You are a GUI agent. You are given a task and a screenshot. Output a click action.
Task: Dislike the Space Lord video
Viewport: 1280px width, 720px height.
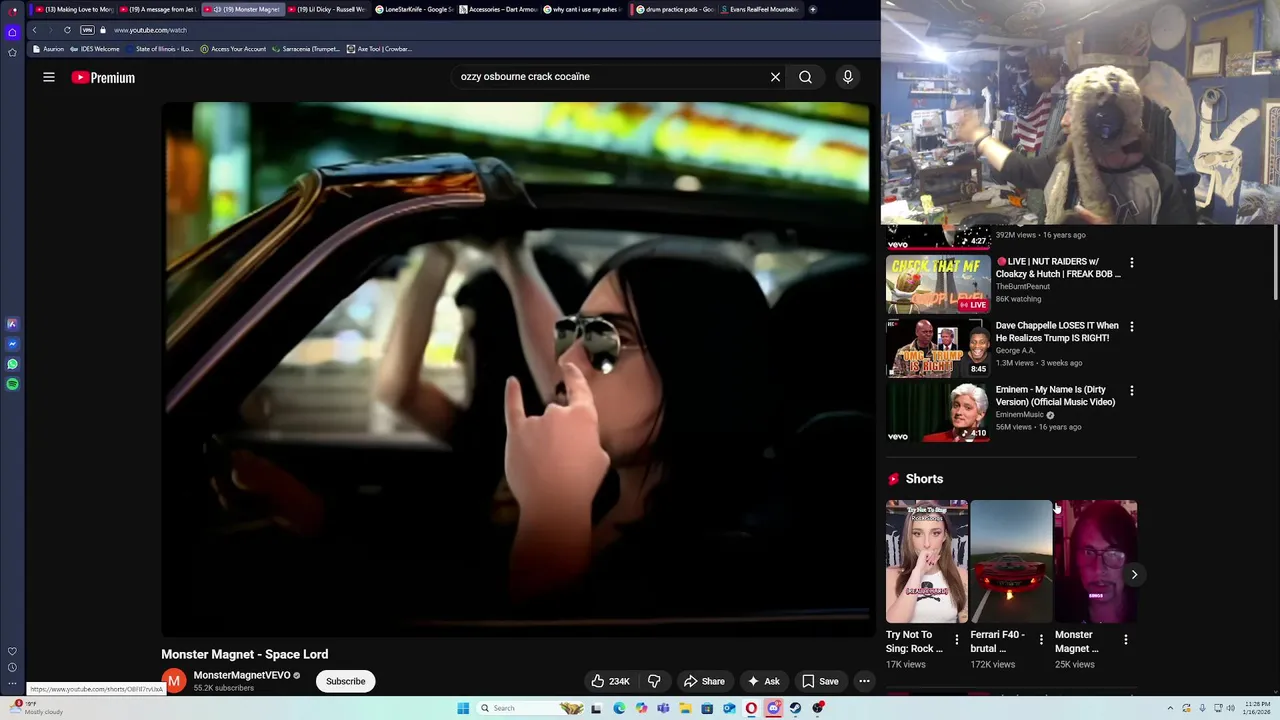coord(654,681)
